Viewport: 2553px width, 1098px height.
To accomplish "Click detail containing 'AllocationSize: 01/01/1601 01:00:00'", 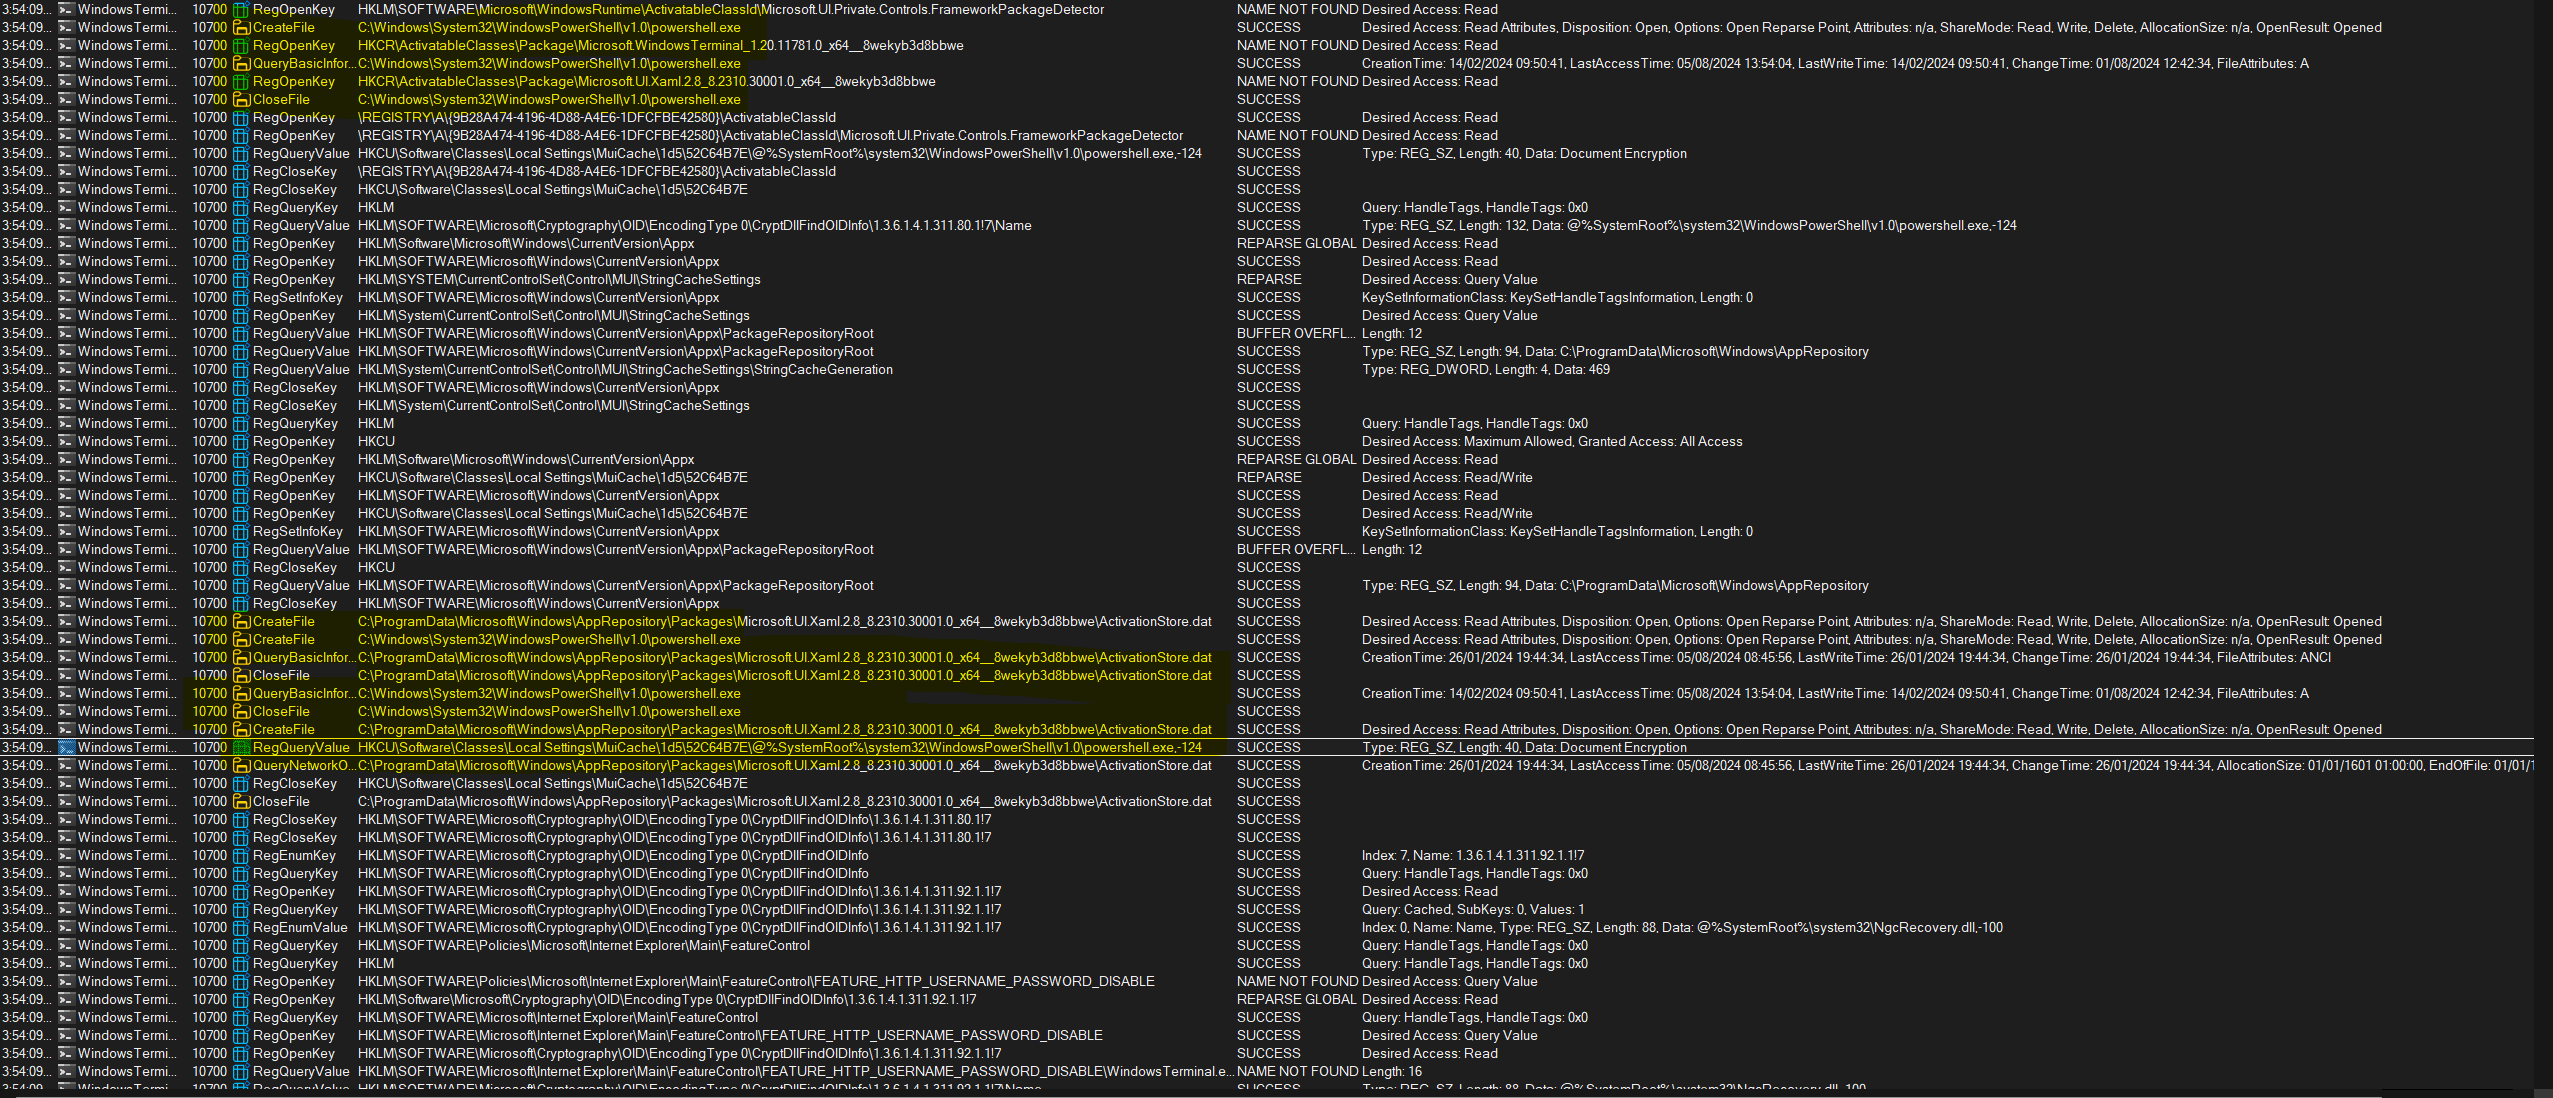I will (x=1947, y=765).
